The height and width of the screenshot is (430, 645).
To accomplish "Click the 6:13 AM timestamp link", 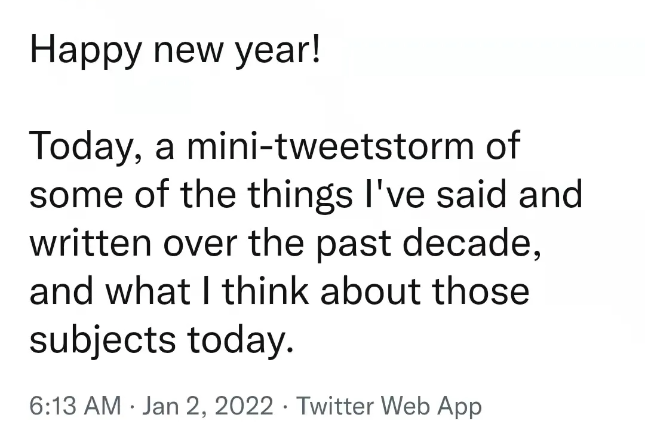I will click(x=75, y=405).
